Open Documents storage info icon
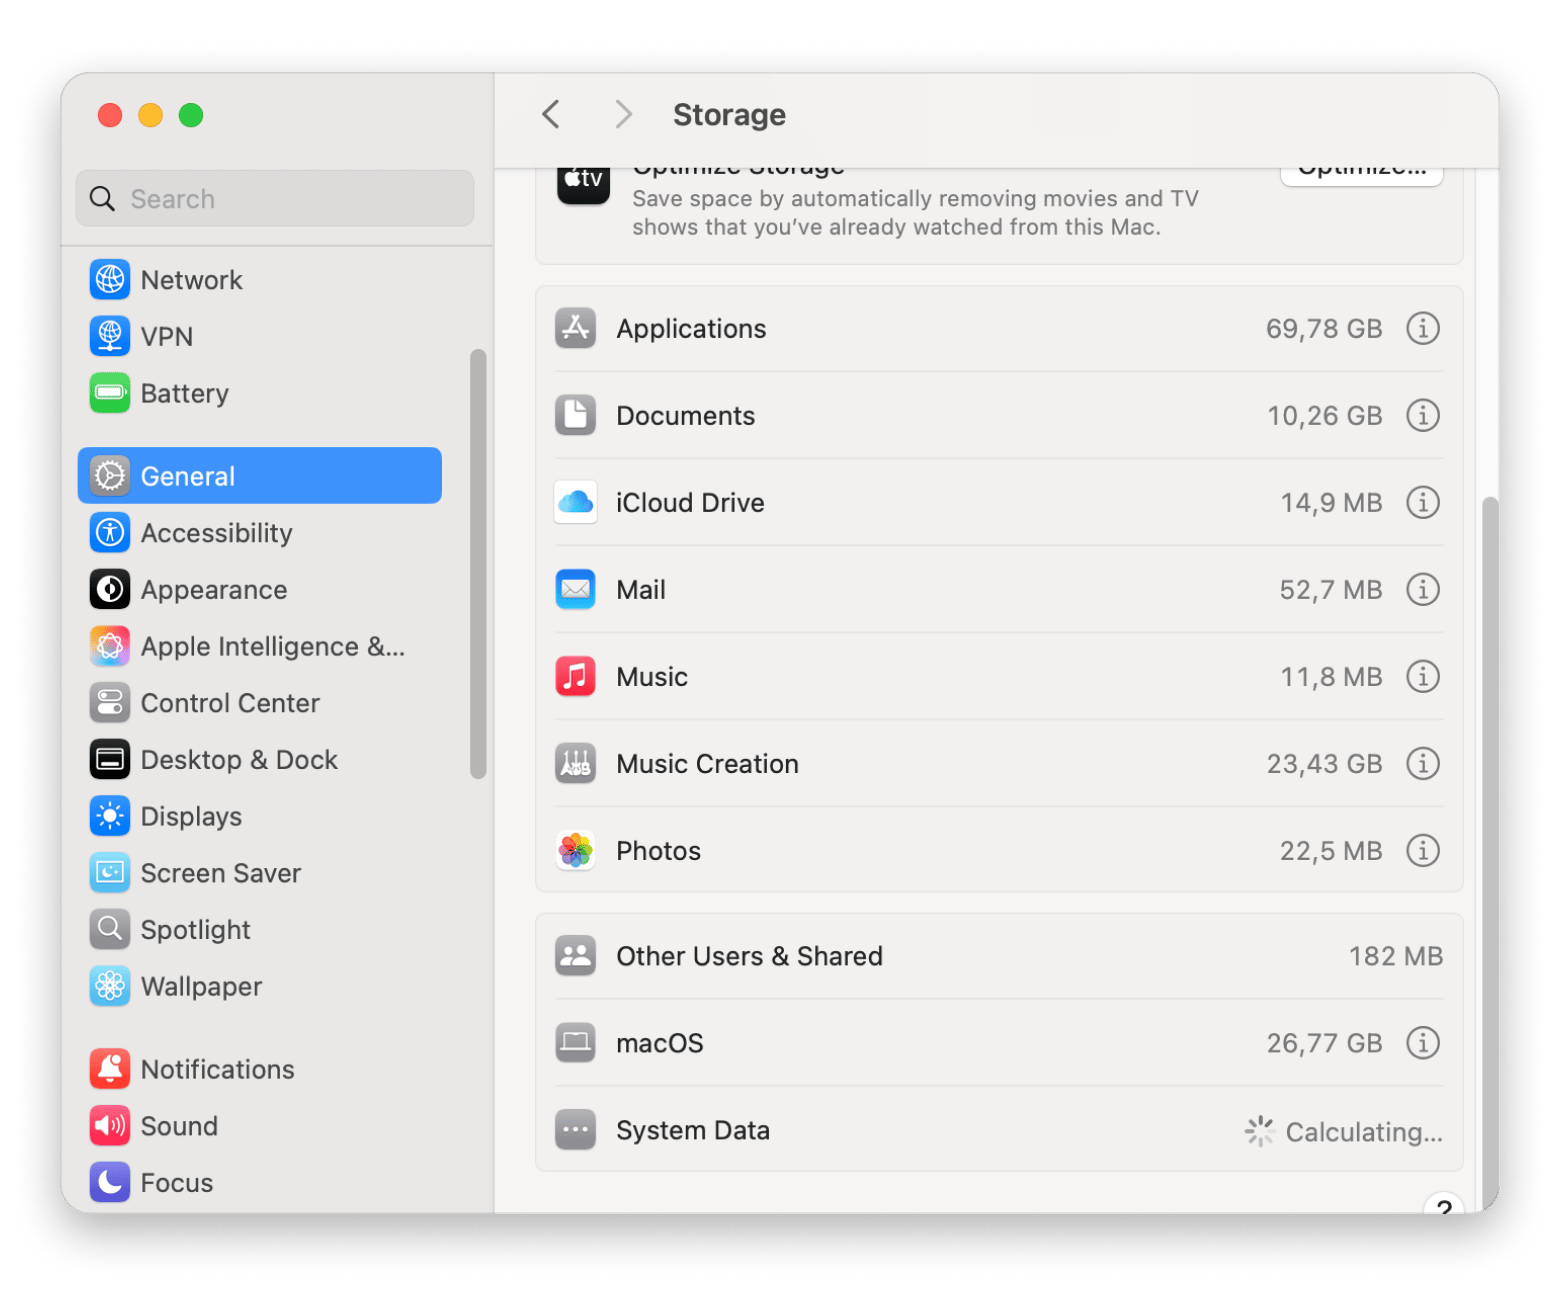The image size is (1560, 1294). coord(1422,416)
